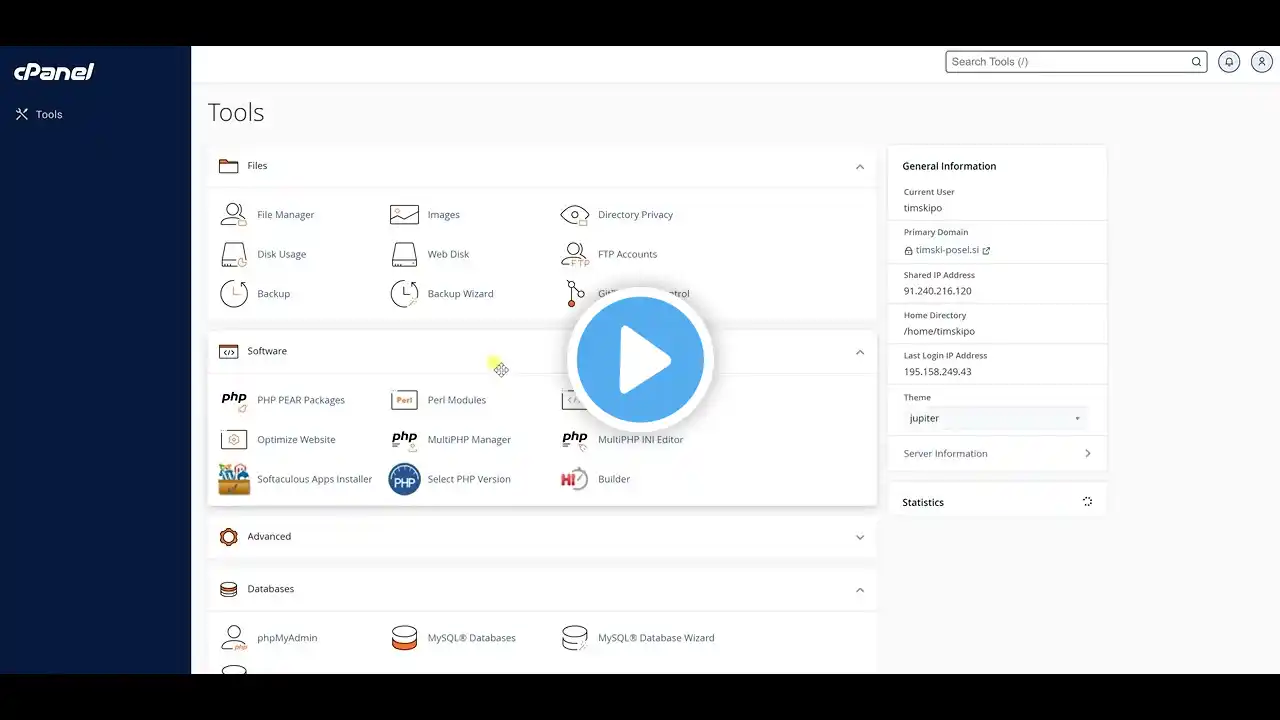Viewport: 1280px width, 720px height.
Task: Open the Select PHP Version link text
Action: point(469,479)
